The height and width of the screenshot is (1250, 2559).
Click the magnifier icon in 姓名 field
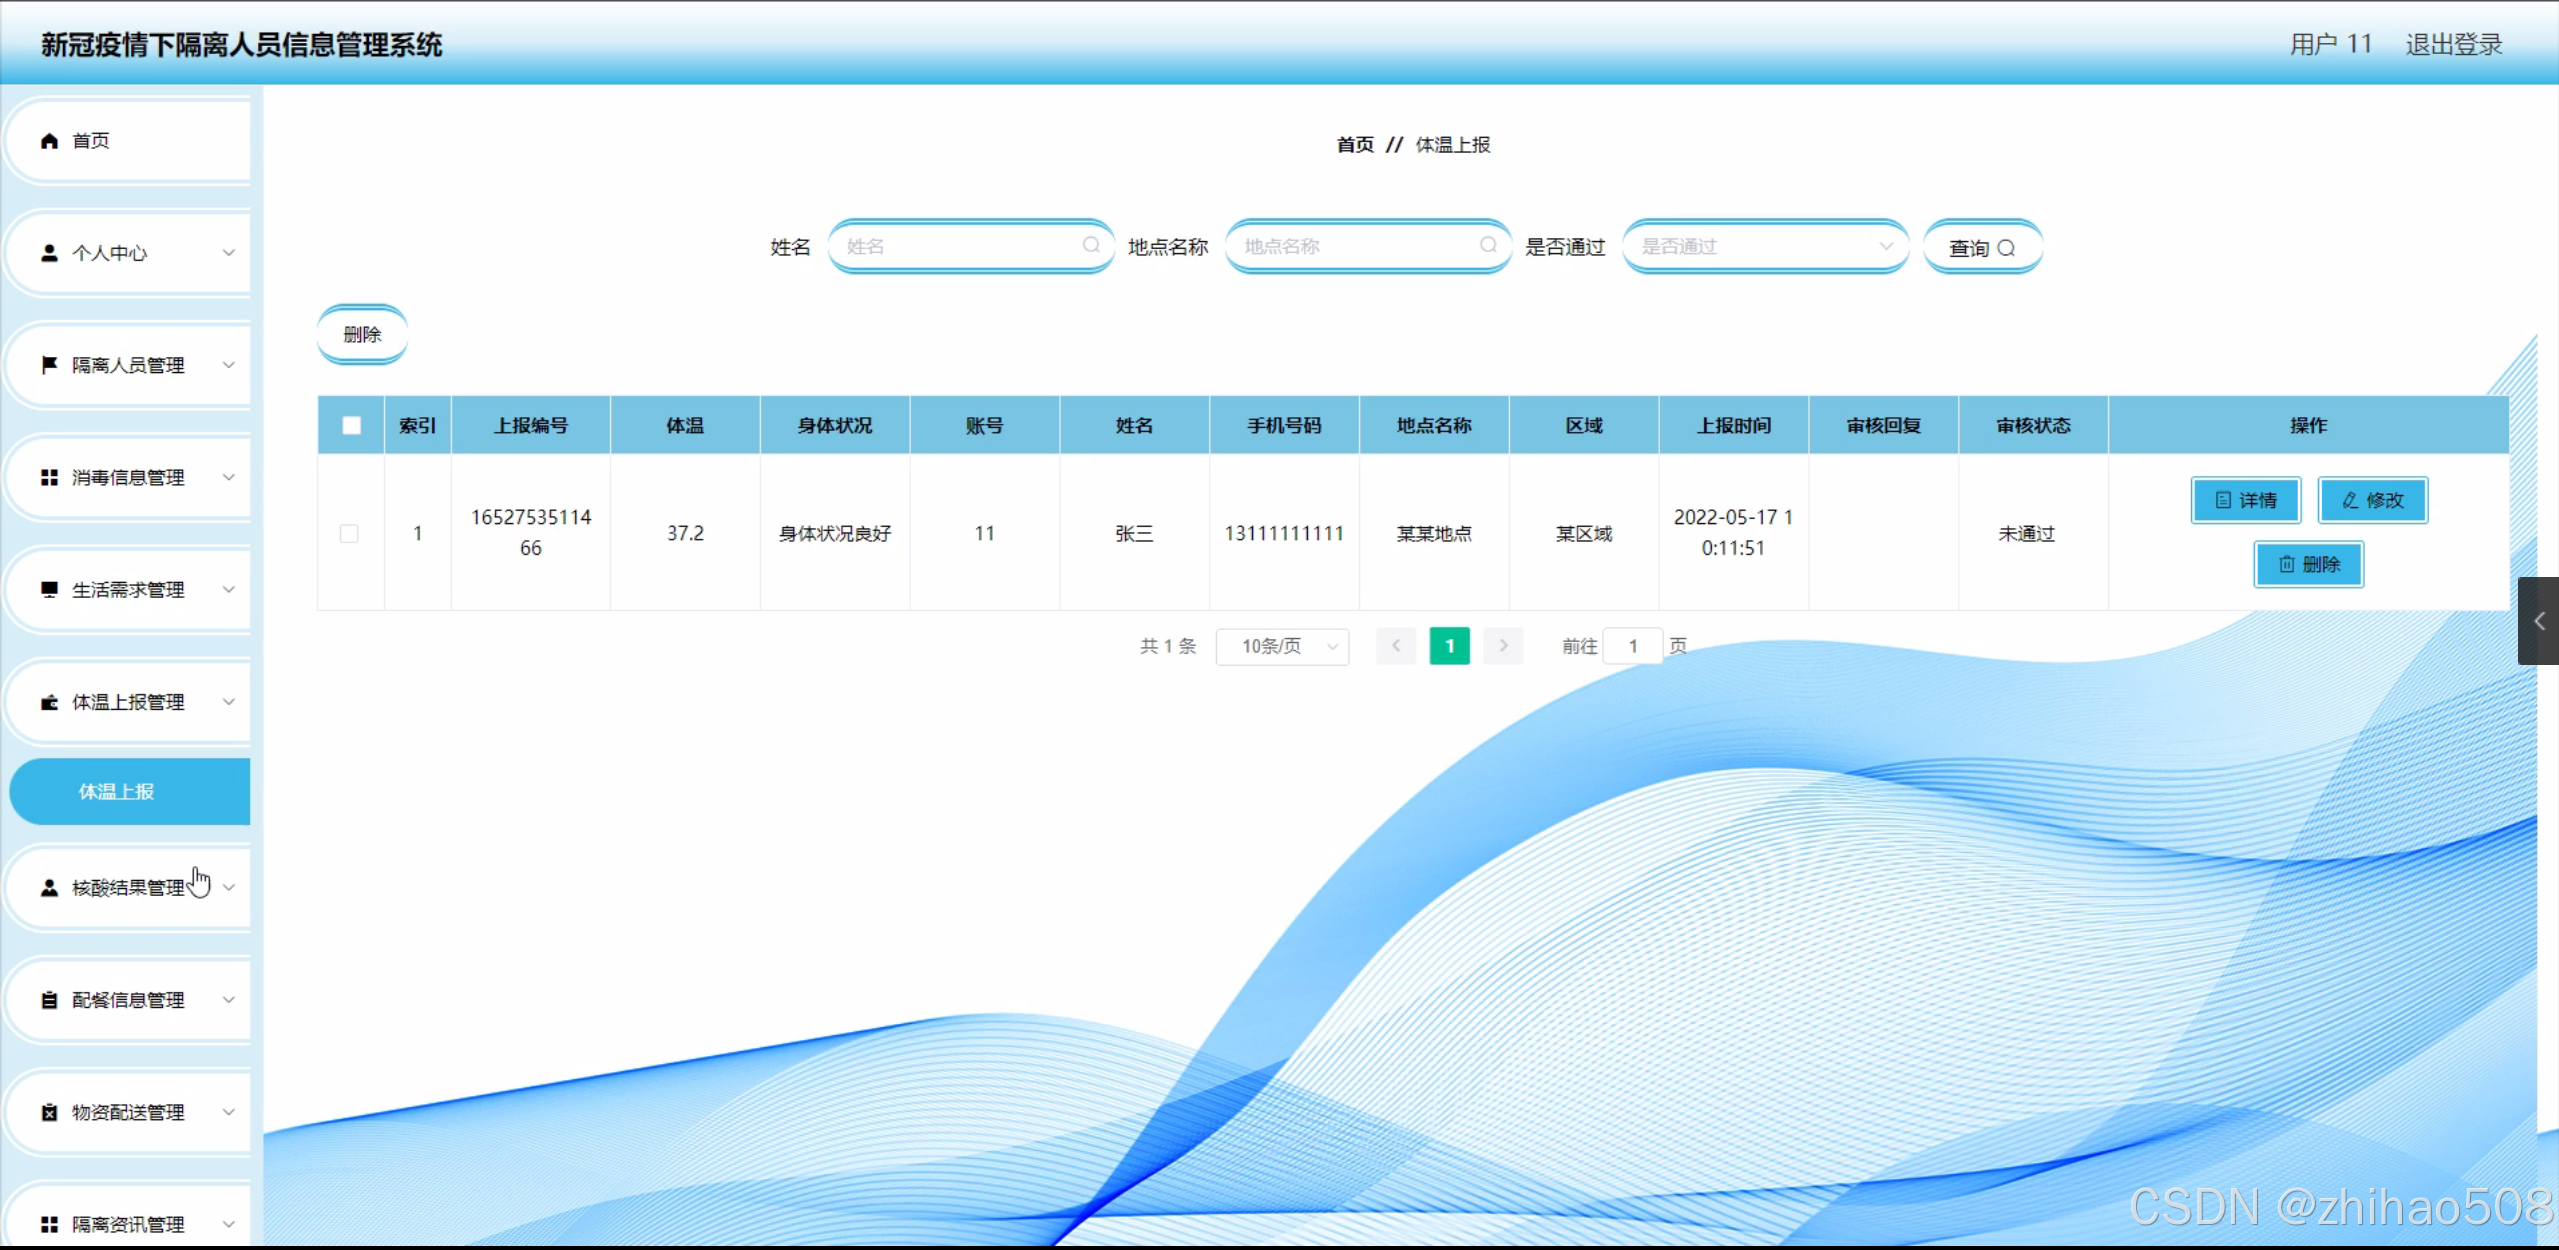point(1091,245)
